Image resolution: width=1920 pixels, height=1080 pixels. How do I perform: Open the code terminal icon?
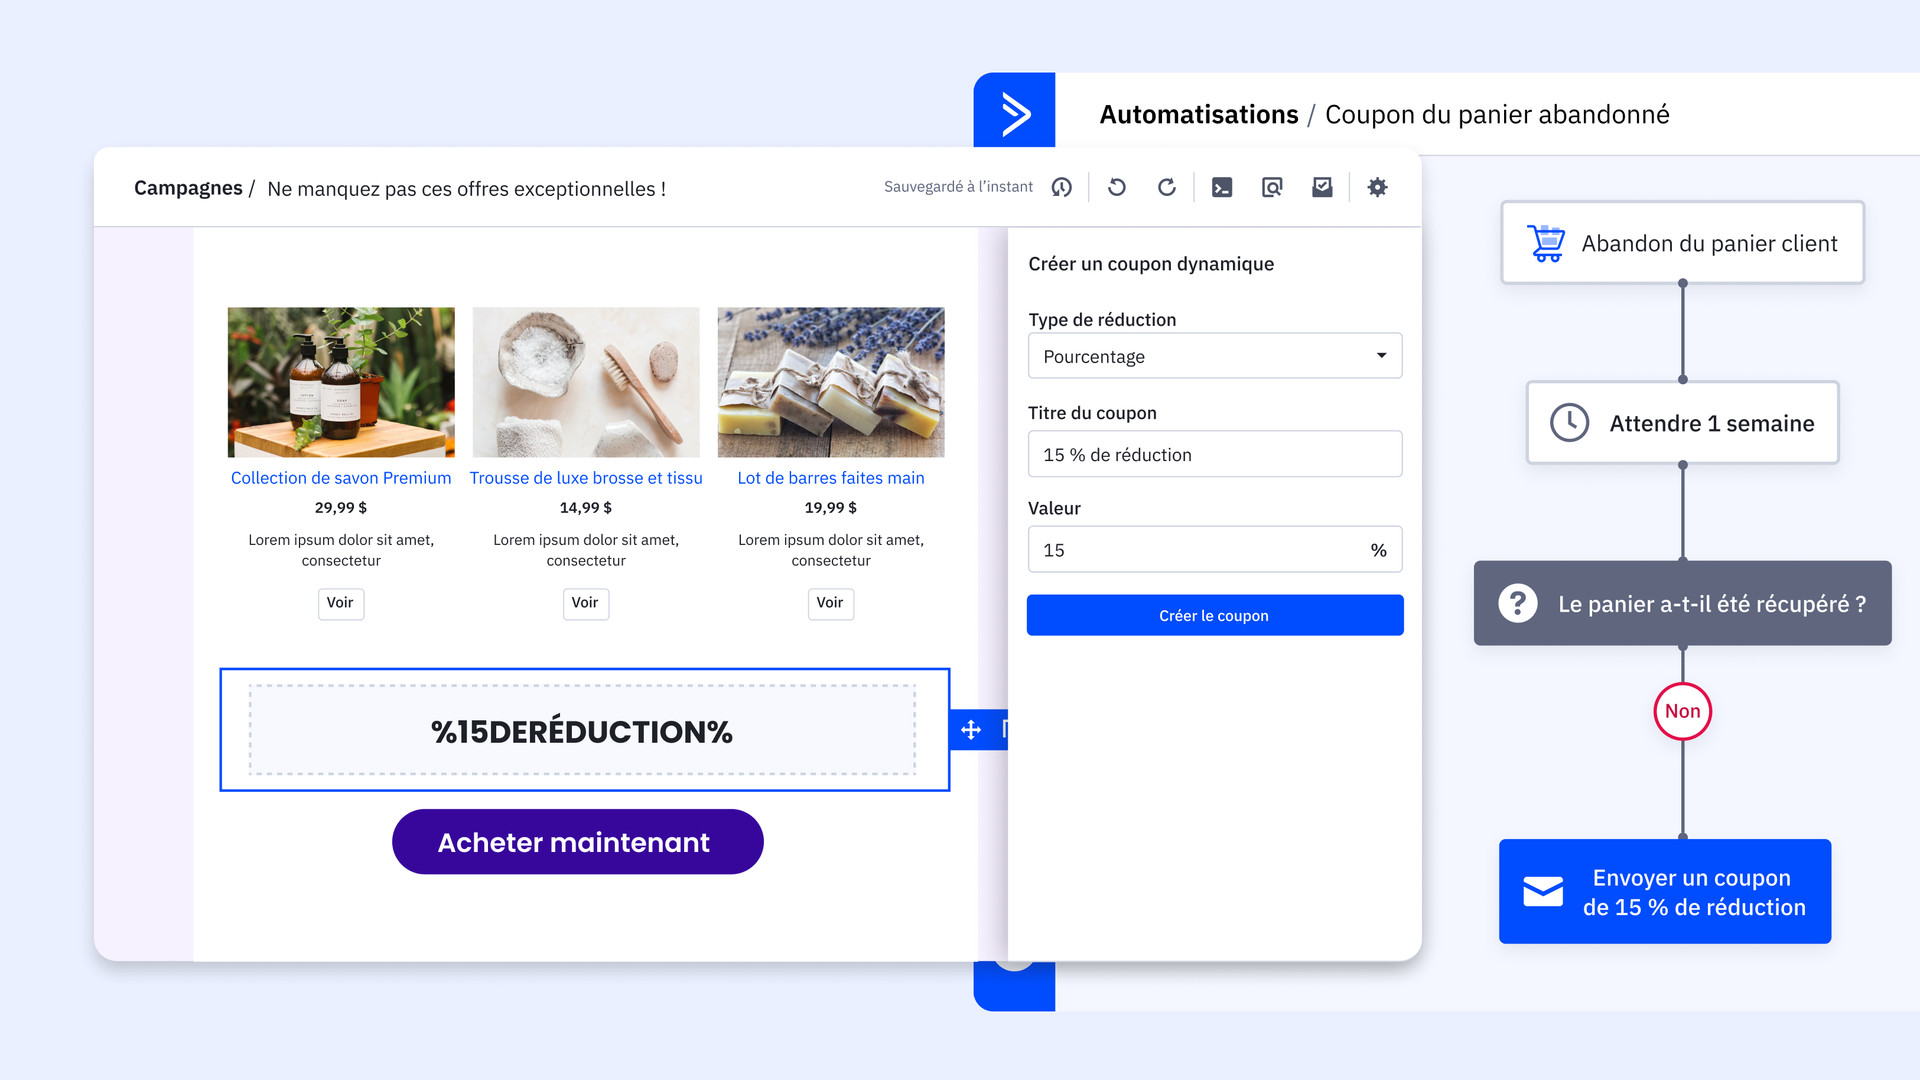coord(1222,187)
